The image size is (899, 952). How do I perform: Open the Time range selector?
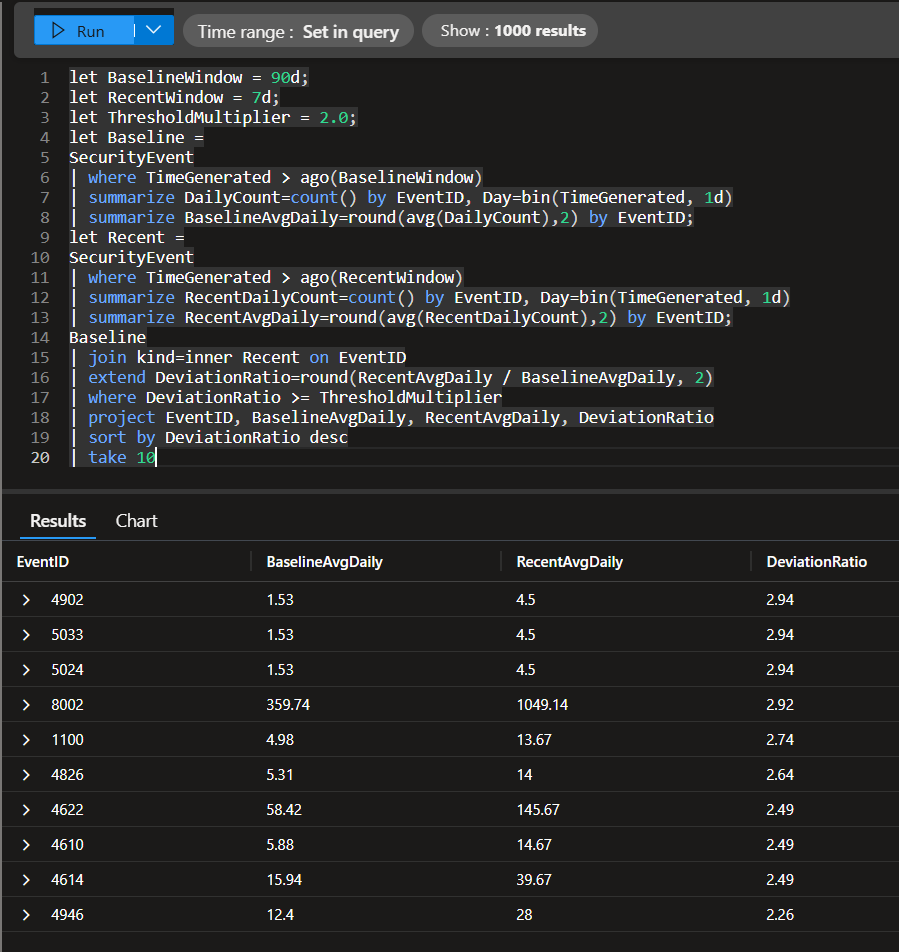coord(298,31)
